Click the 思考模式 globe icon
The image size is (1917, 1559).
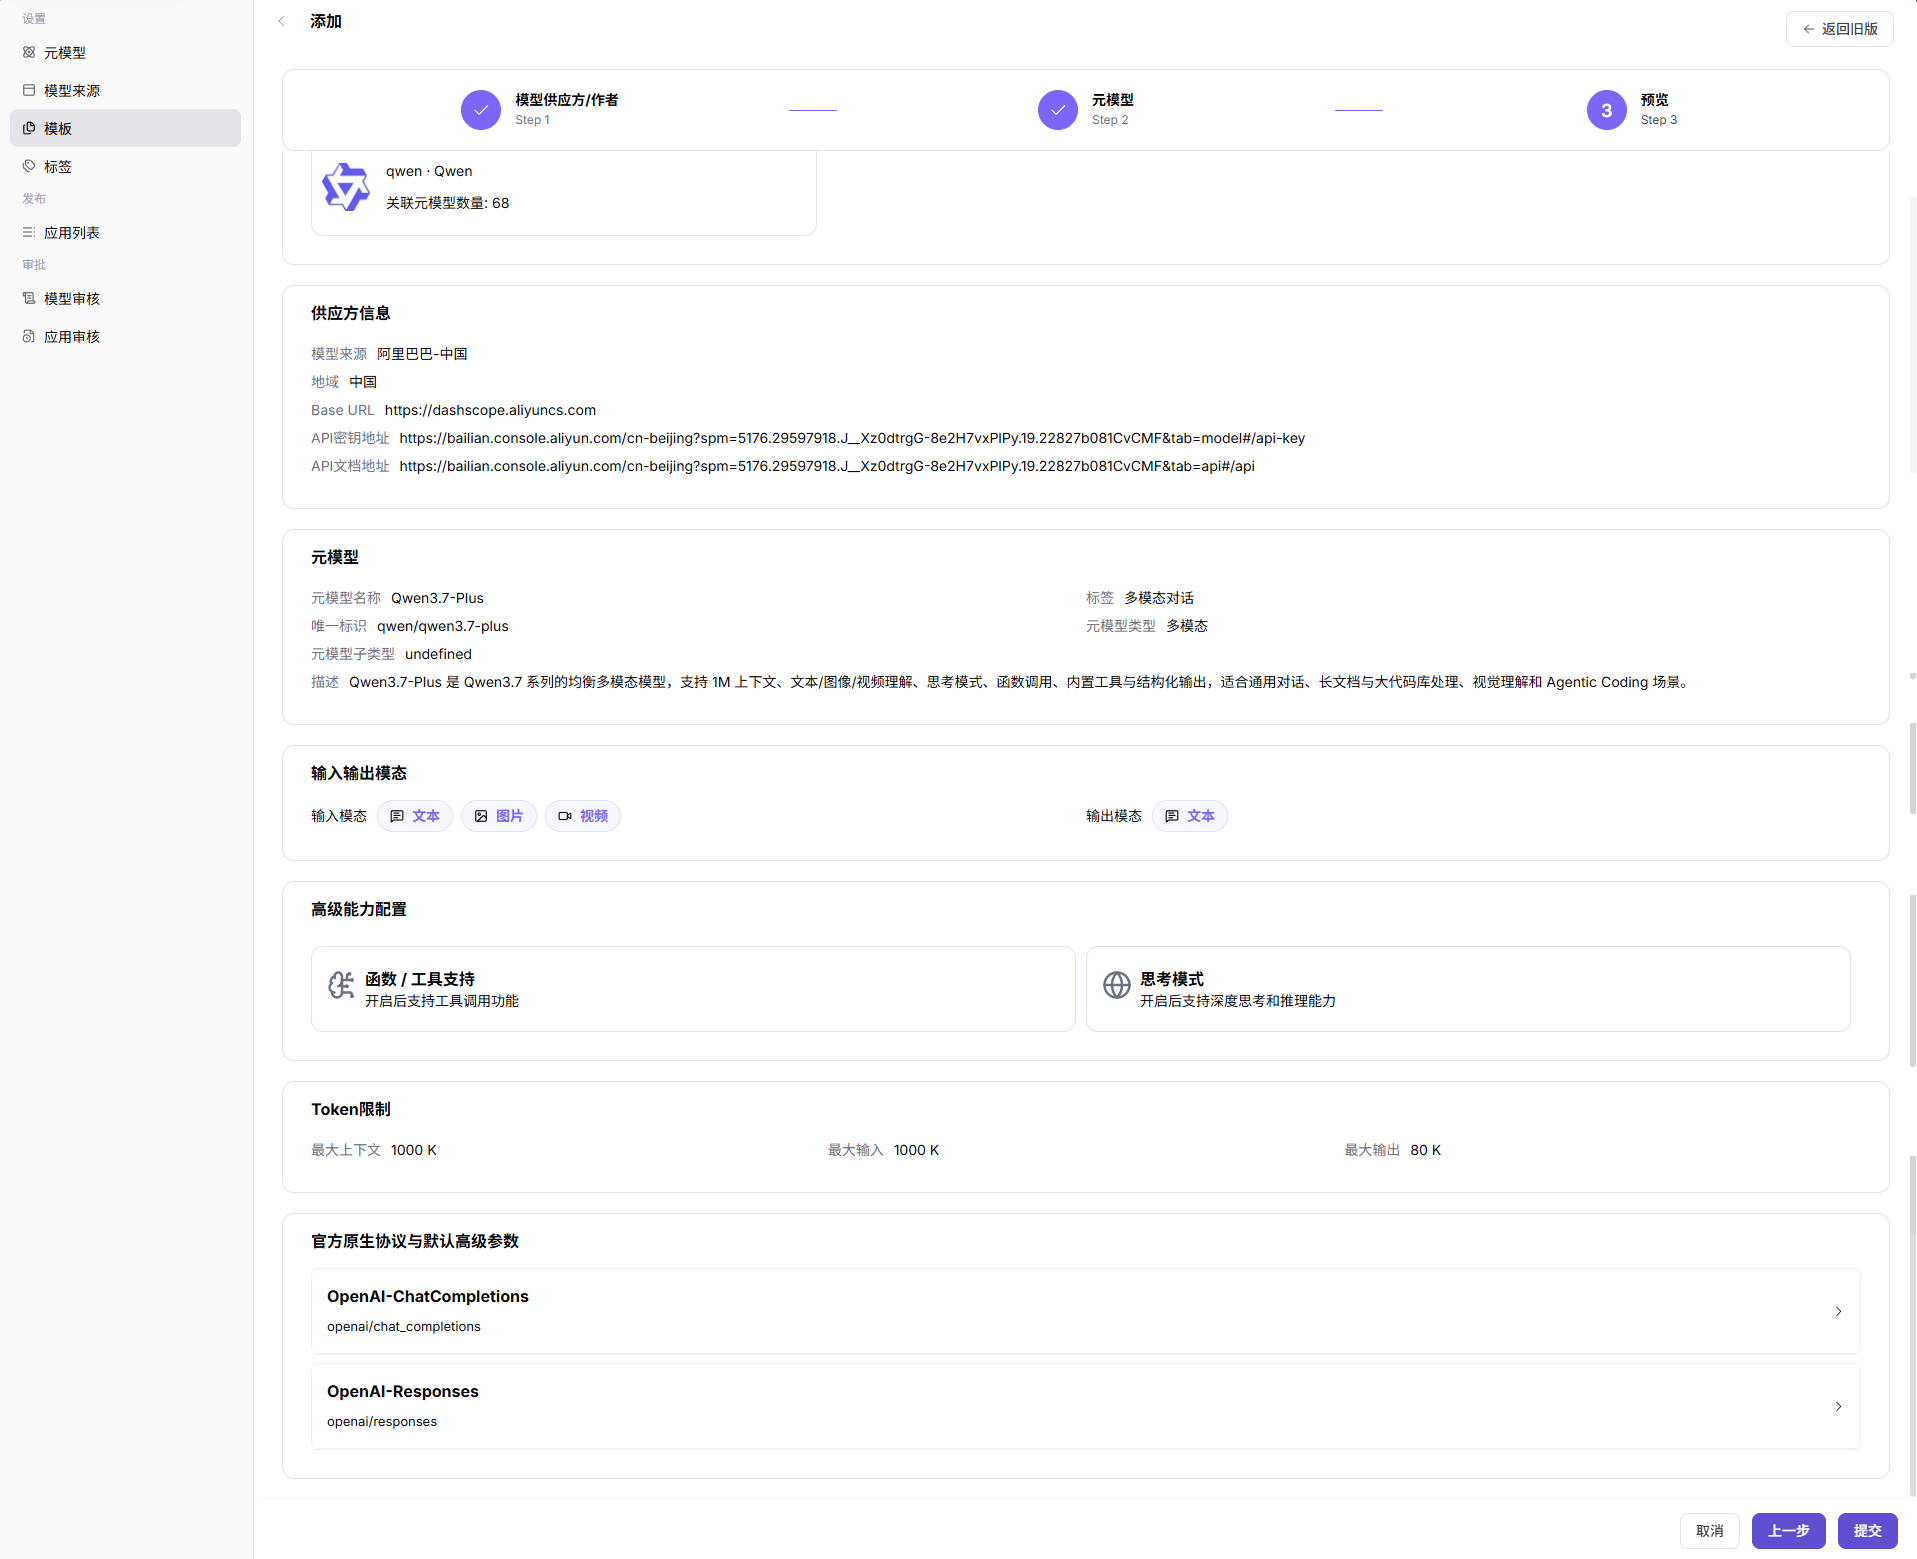(1117, 985)
